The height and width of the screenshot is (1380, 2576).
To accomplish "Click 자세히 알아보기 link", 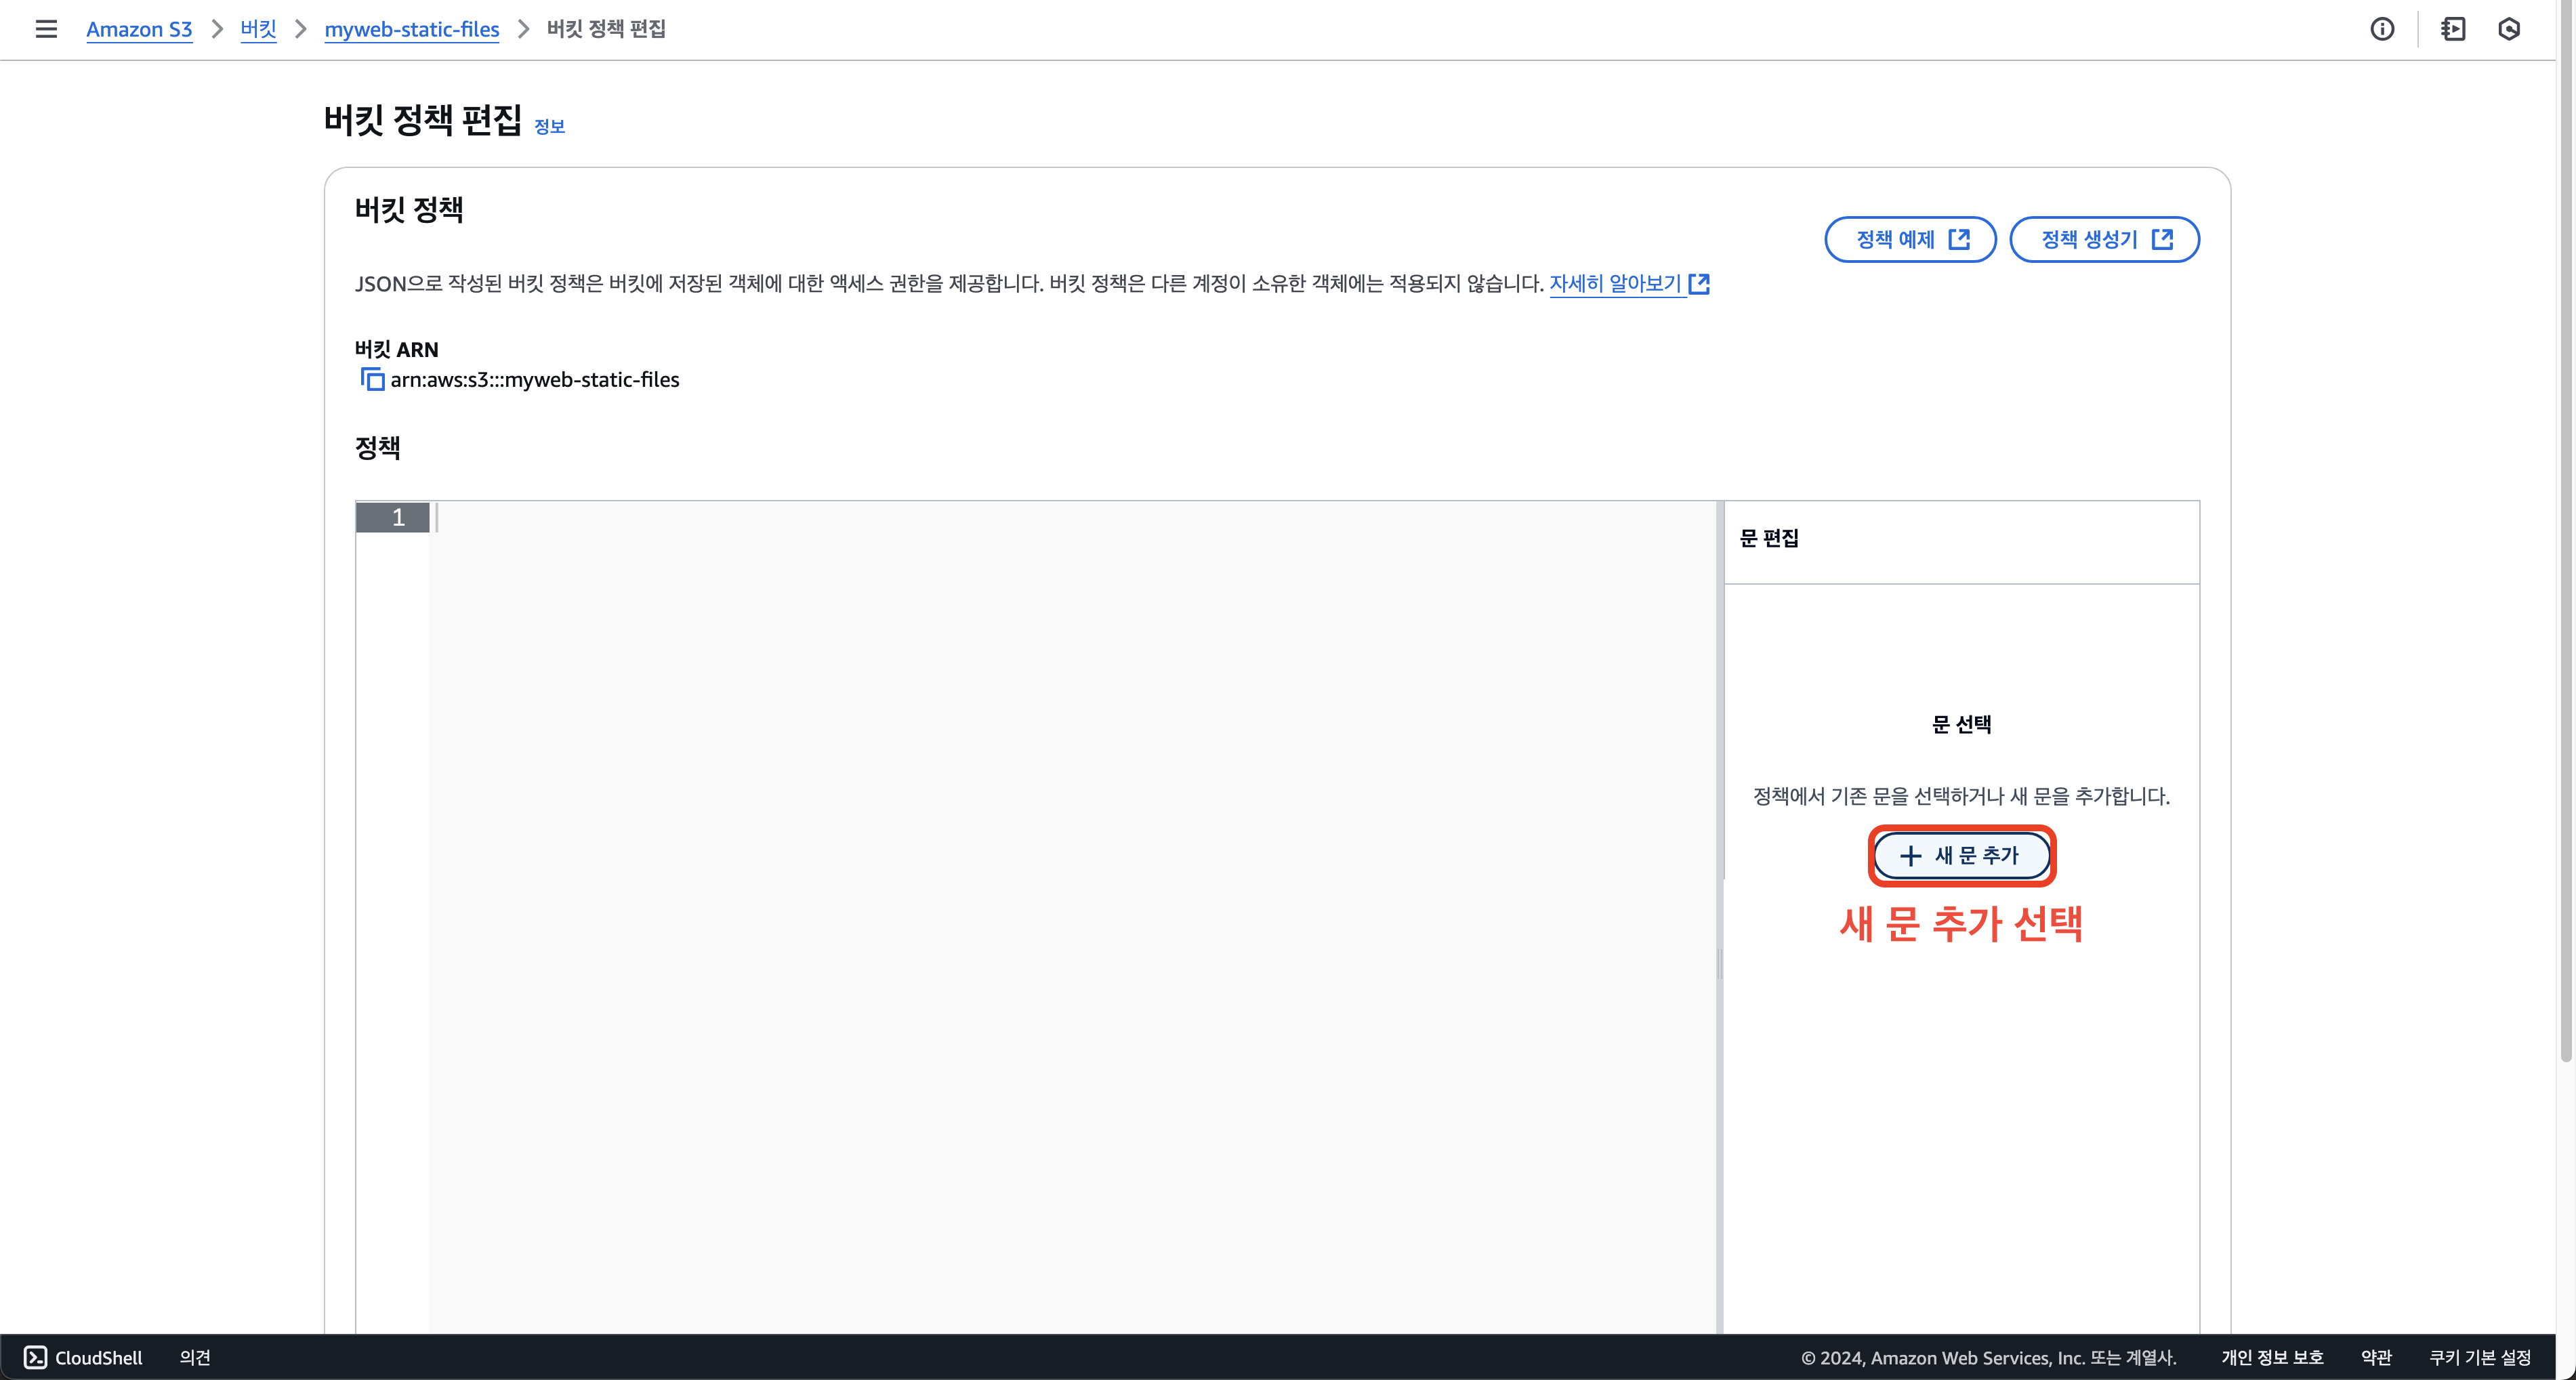I will click(x=1615, y=284).
